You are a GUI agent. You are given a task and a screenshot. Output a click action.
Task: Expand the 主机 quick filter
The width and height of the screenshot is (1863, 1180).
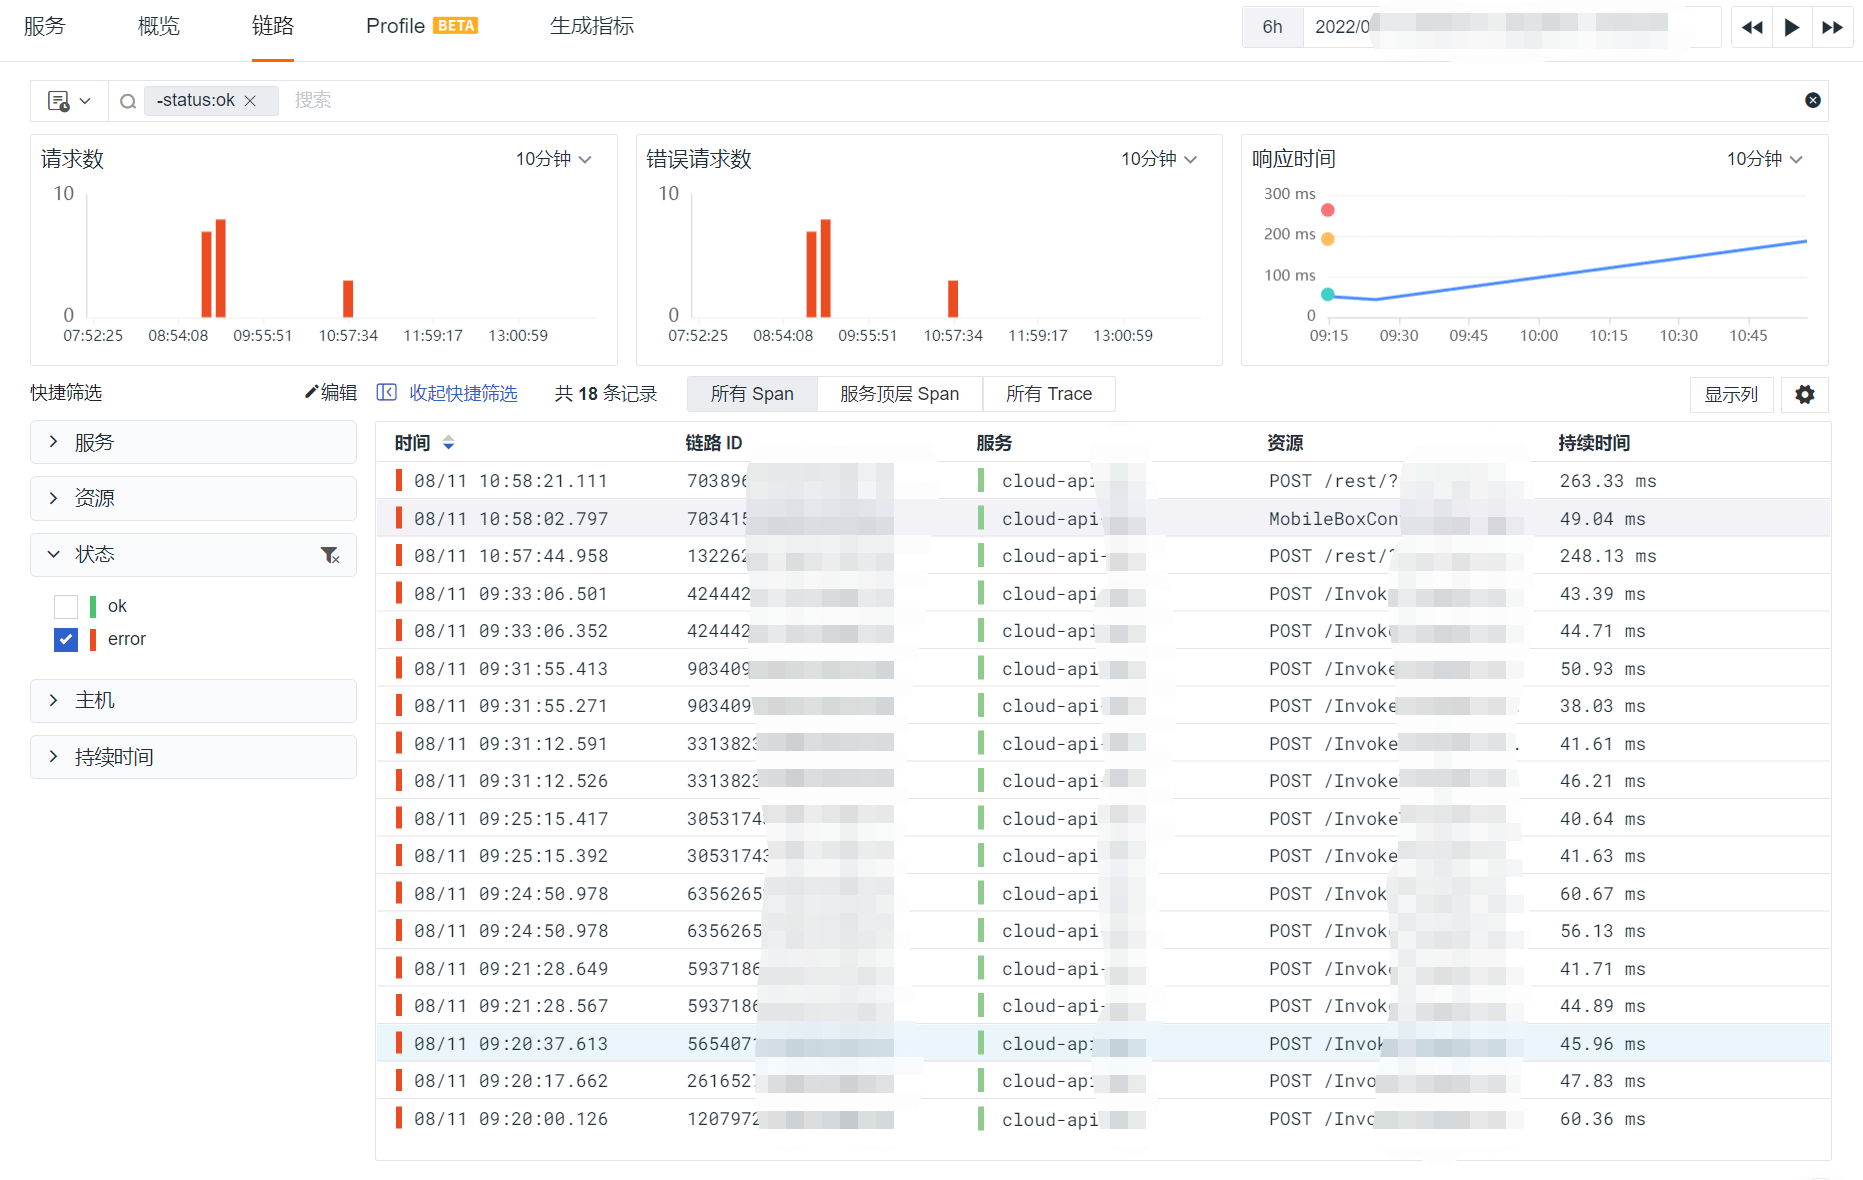coord(193,700)
